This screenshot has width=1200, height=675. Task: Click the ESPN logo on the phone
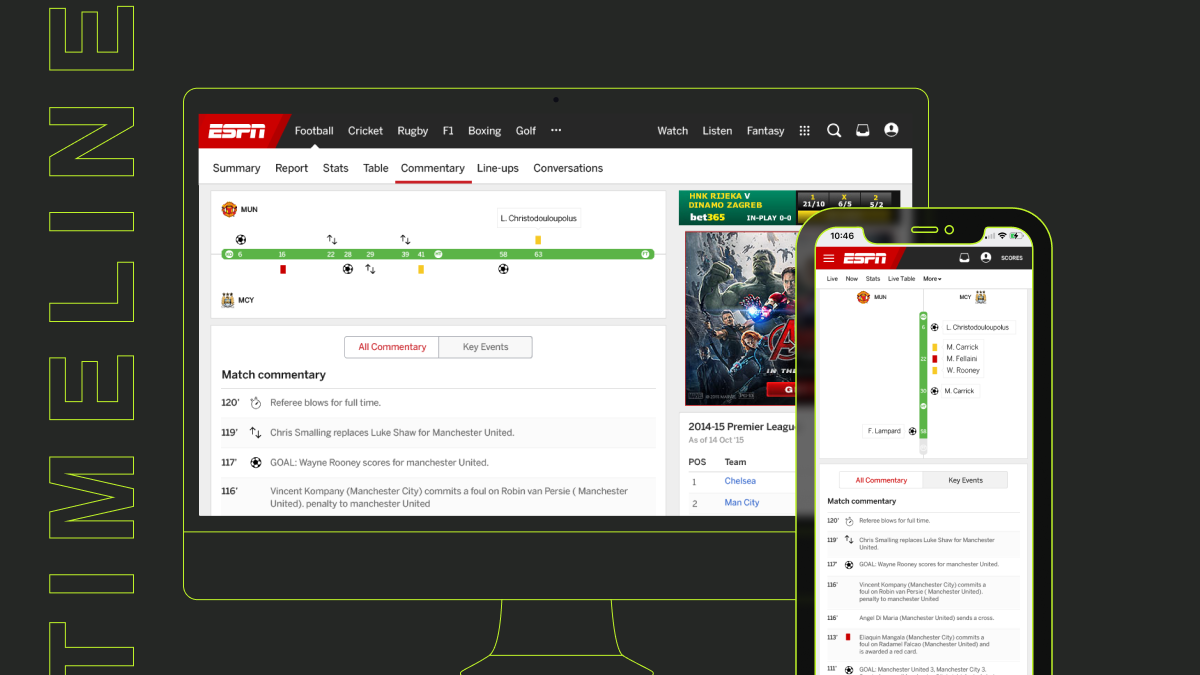tap(864, 258)
